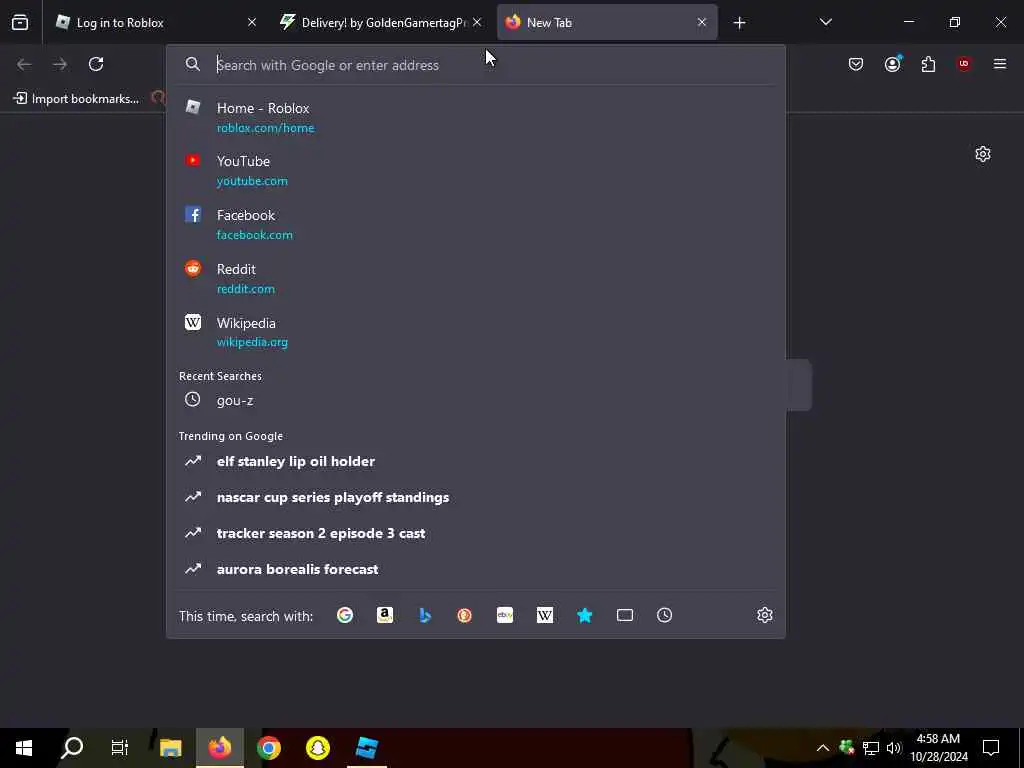Image resolution: width=1024 pixels, height=768 pixels.
Task: Reload the current page
Action: 96,64
